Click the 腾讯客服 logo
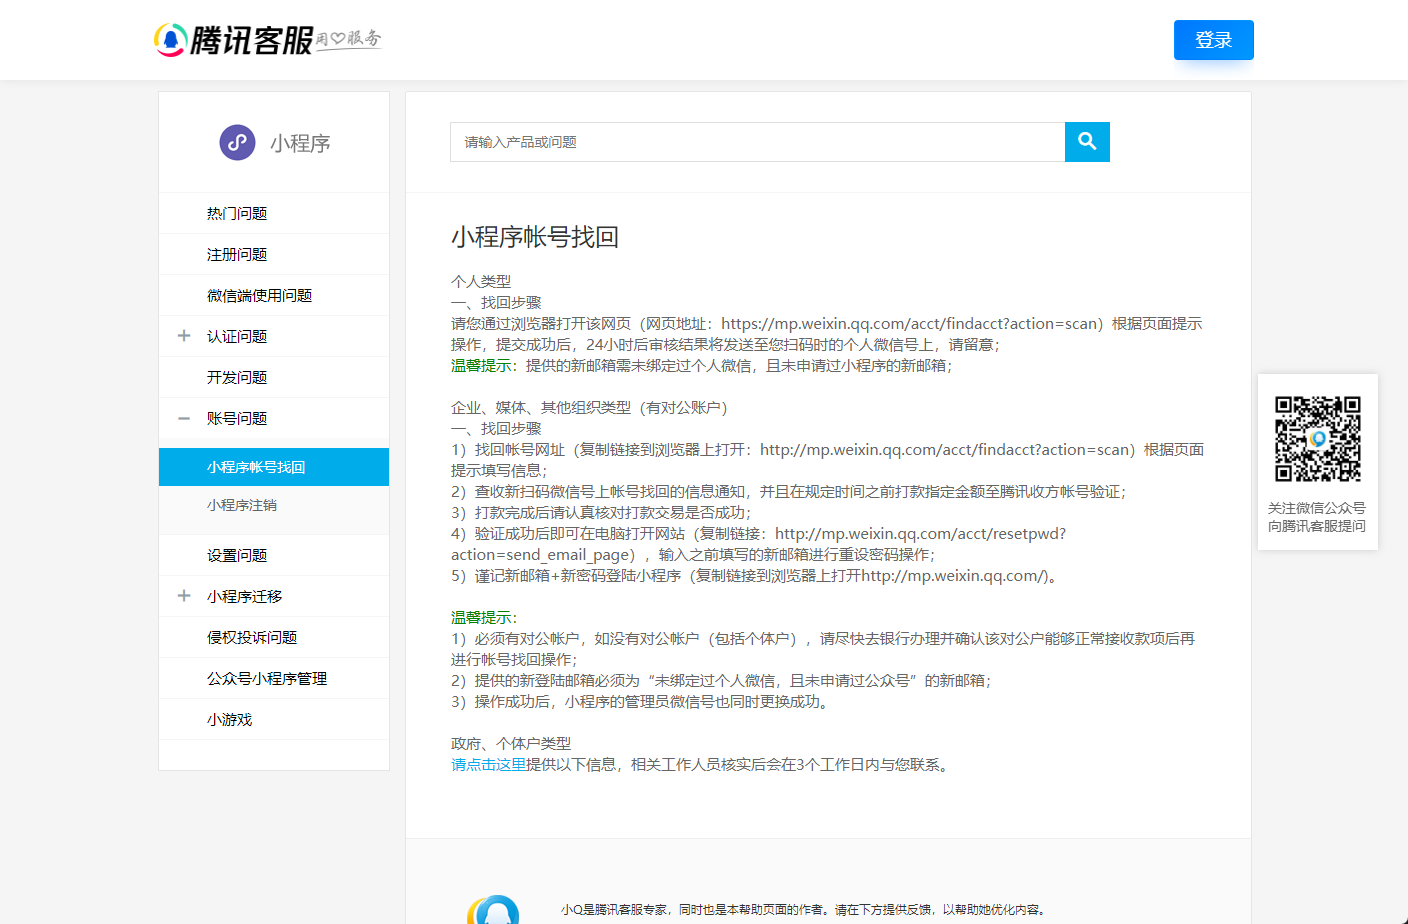The image size is (1408, 924). (x=234, y=40)
